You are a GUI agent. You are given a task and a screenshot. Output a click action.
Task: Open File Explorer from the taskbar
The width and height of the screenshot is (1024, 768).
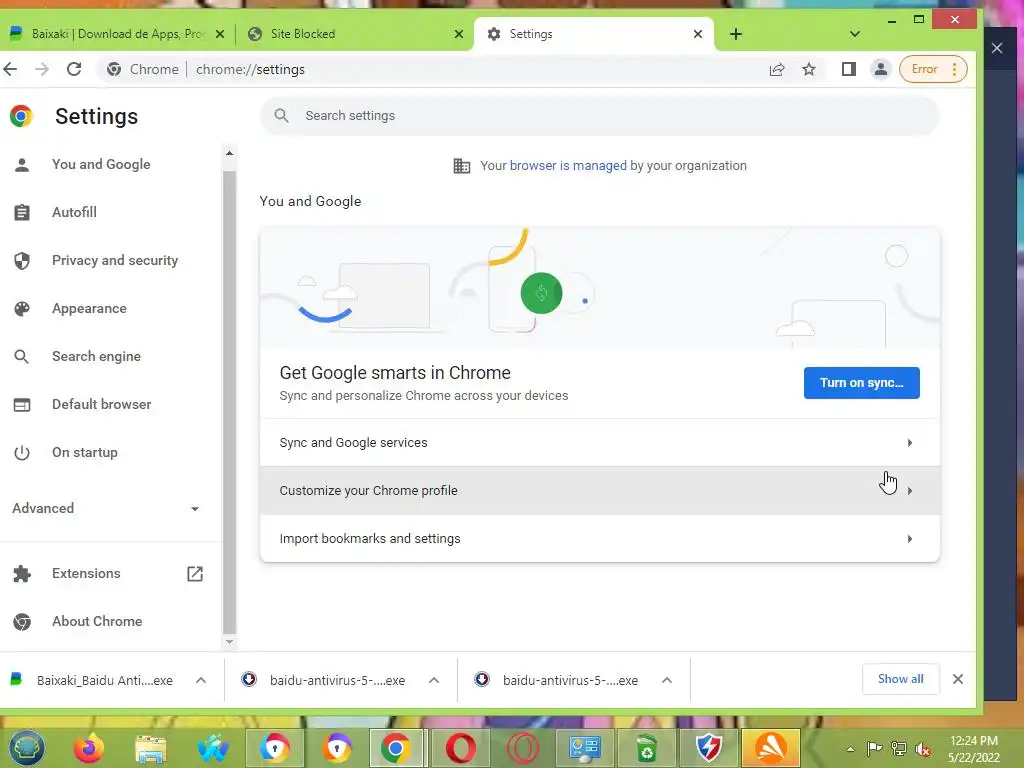pyautogui.click(x=151, y=748)
